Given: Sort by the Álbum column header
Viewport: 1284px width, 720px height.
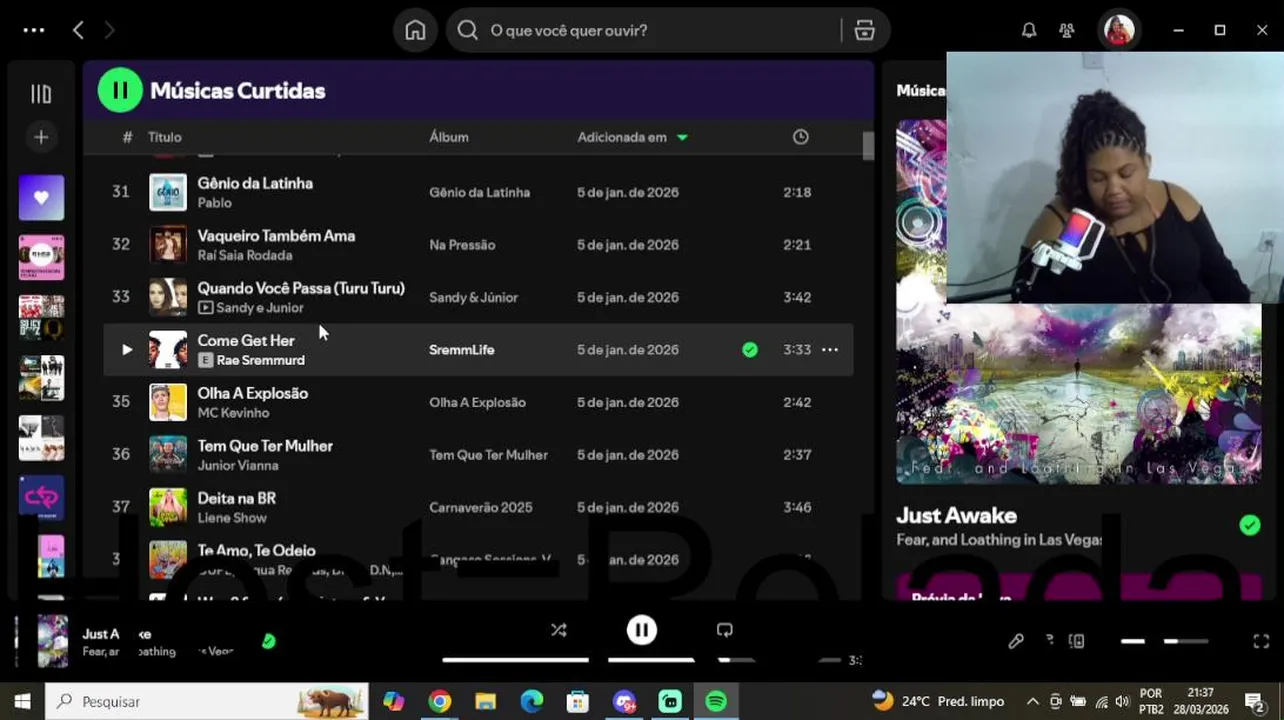Looking at the screenshot, I should [449, 137].
